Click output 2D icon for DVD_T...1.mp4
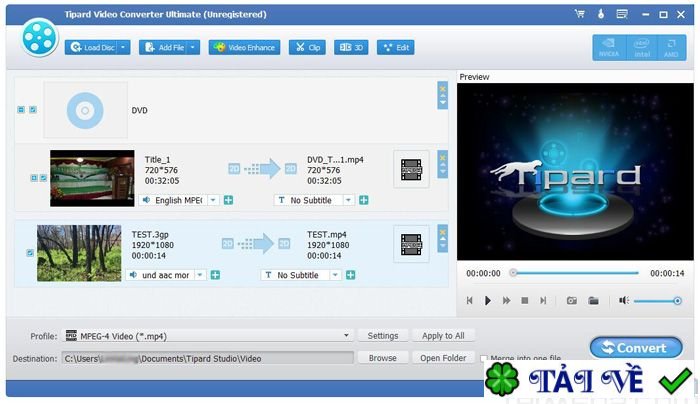The width and height of the screenshot is (700, 404). click(x=291, y=169)
